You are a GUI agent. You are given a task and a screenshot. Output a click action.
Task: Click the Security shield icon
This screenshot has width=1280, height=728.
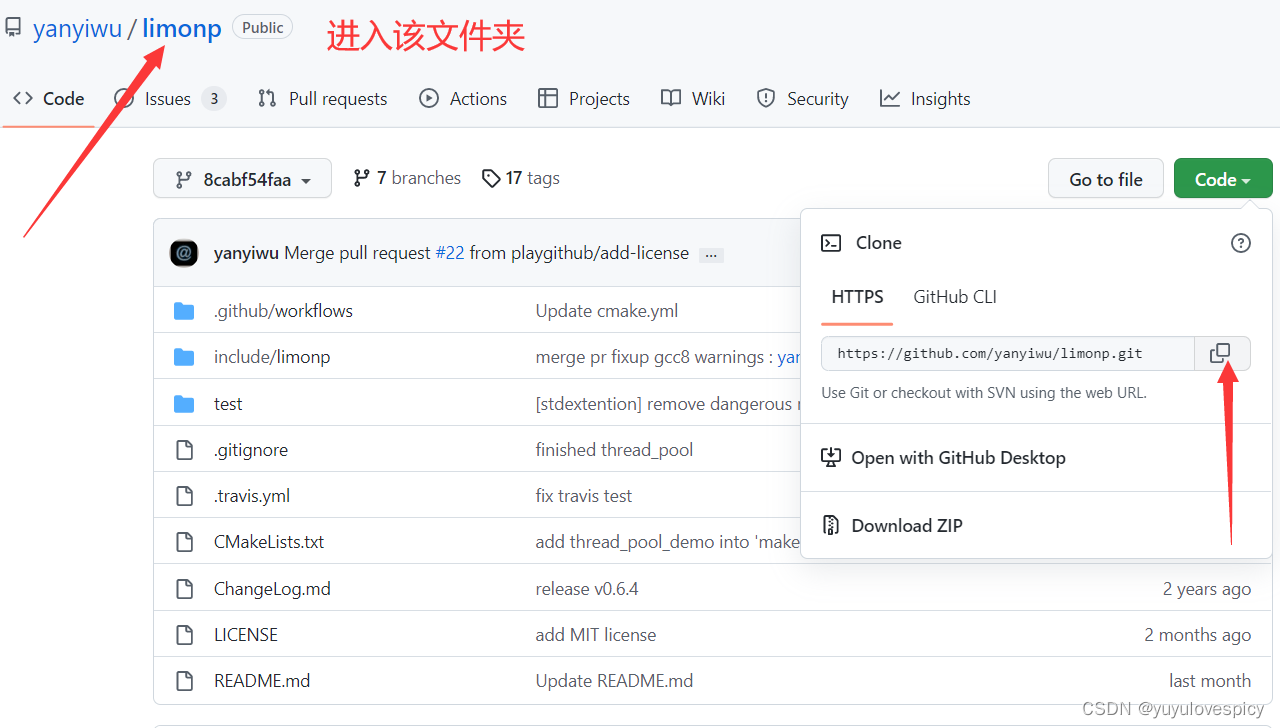[765, 98]
